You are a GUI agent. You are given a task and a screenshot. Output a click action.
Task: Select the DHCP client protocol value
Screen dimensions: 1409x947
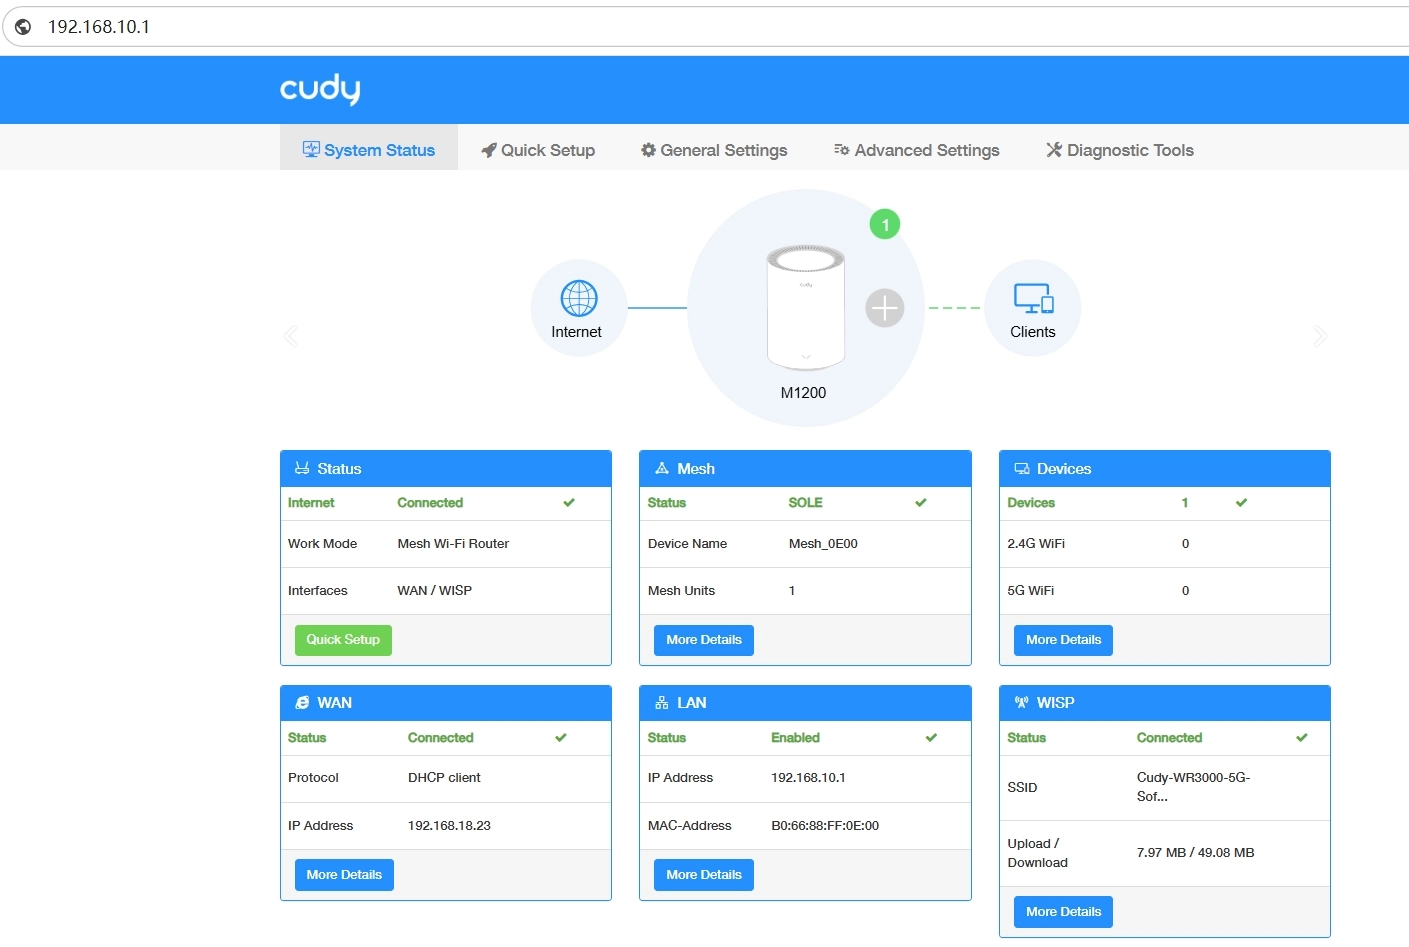click(x=444, y=778)
